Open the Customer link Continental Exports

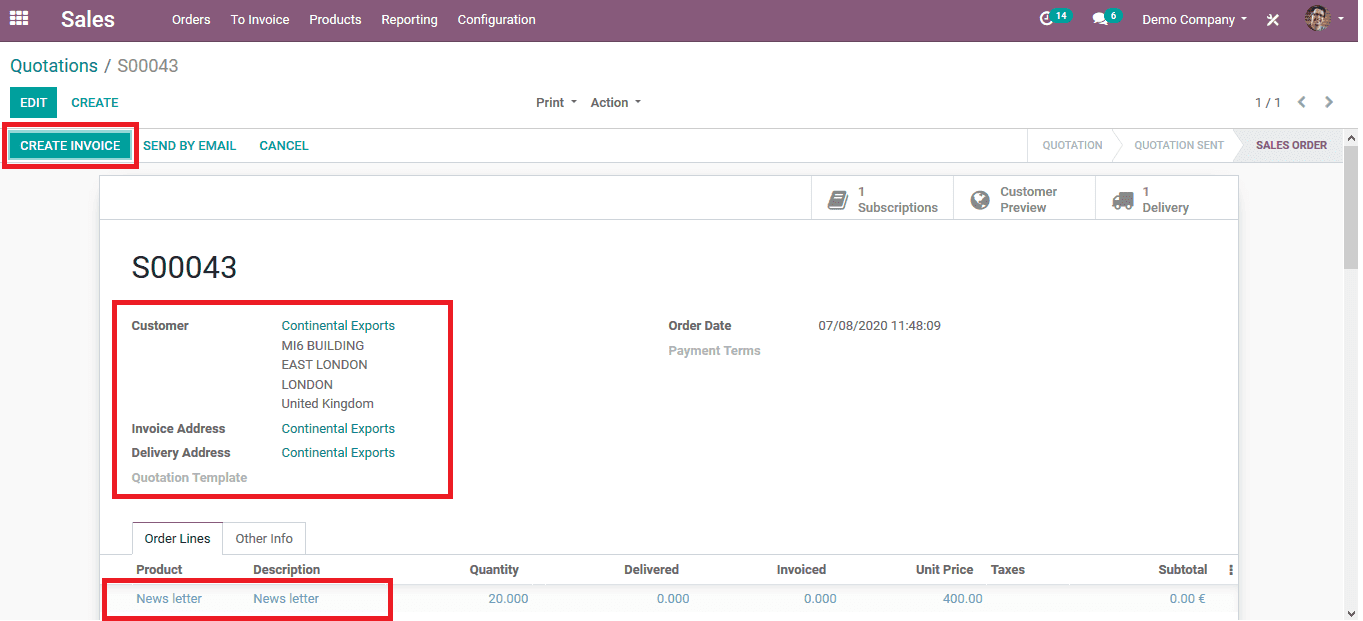(338, 326)
